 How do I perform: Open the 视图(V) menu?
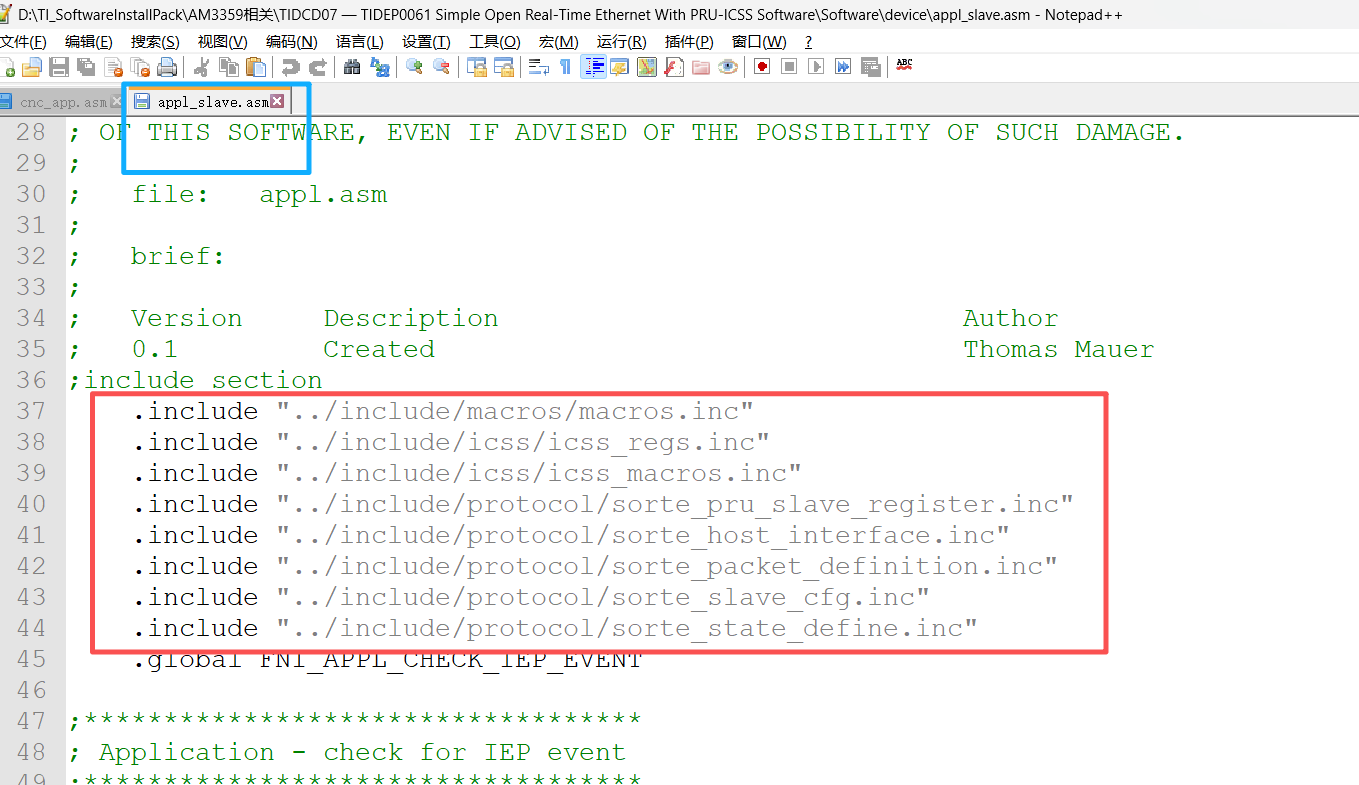pyautogui.click(x=222, y=41)
